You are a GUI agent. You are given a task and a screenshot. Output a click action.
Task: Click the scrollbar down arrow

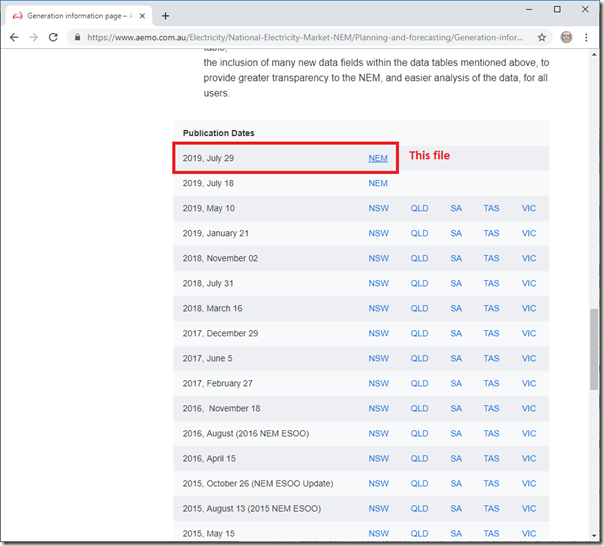(x=594, y=536)
